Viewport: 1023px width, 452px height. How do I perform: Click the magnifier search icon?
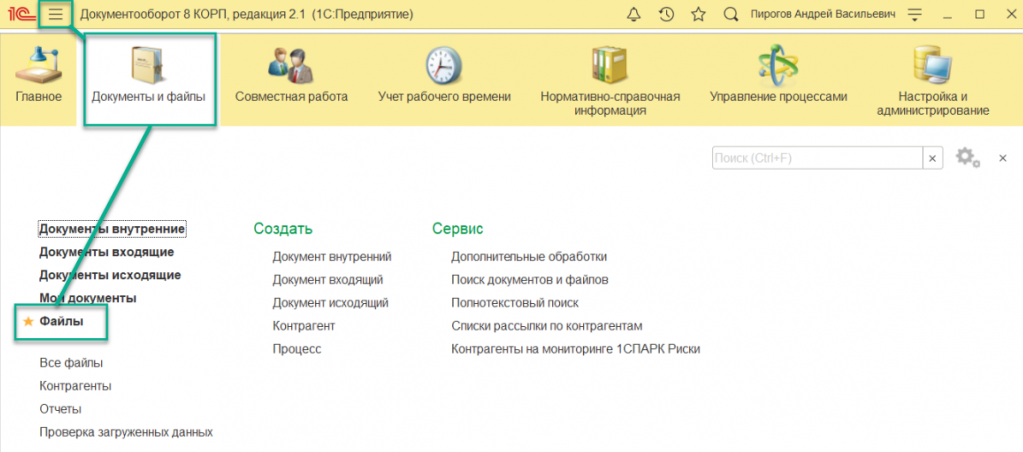731,15
